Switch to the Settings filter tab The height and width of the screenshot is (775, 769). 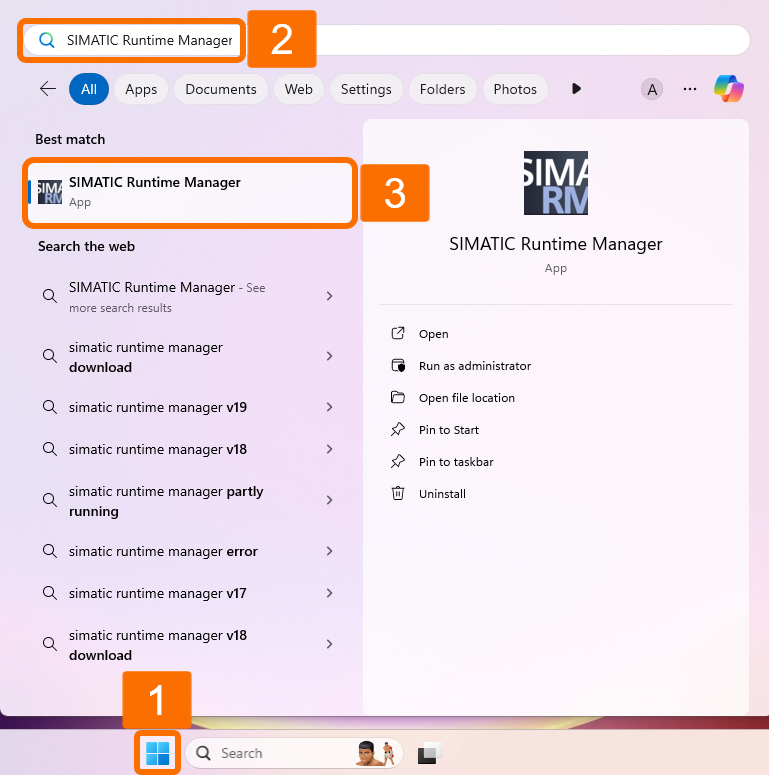coord(366,89)
